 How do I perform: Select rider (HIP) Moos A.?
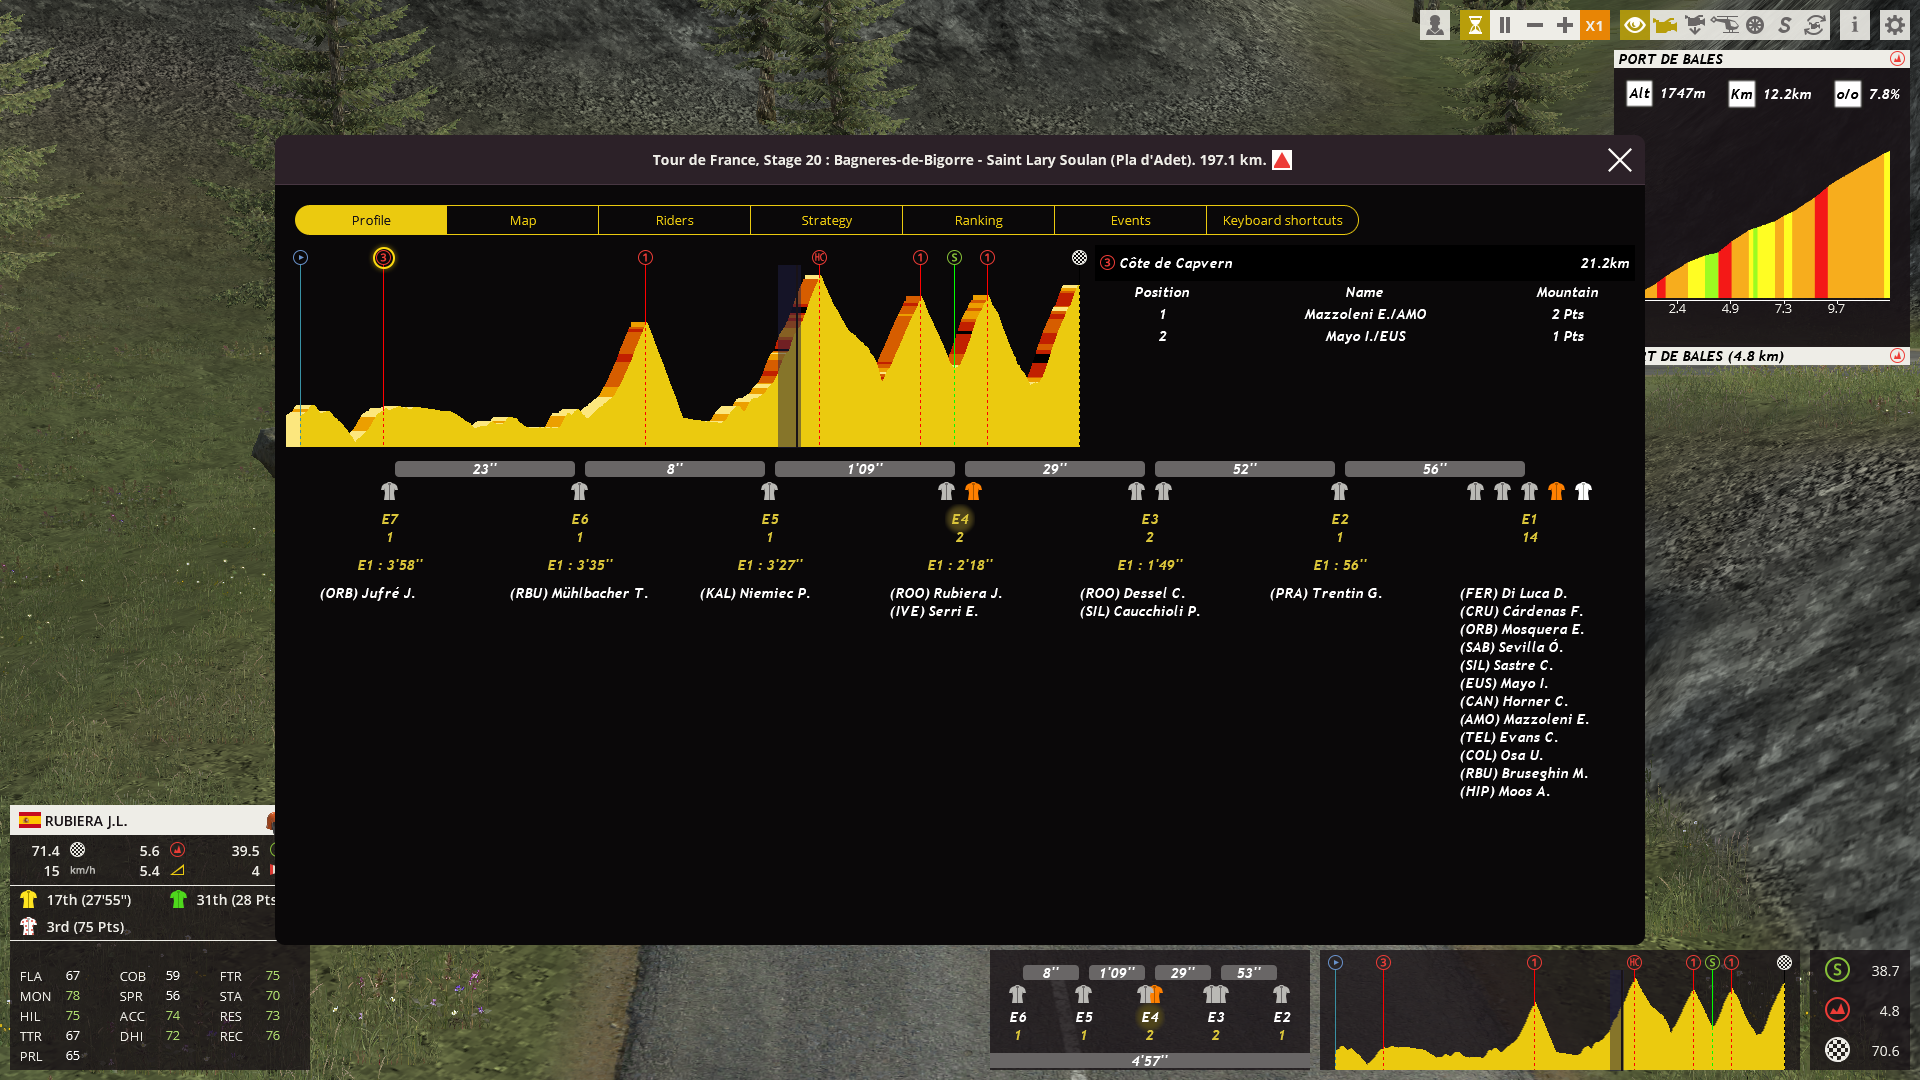[x=1505, y=791]
